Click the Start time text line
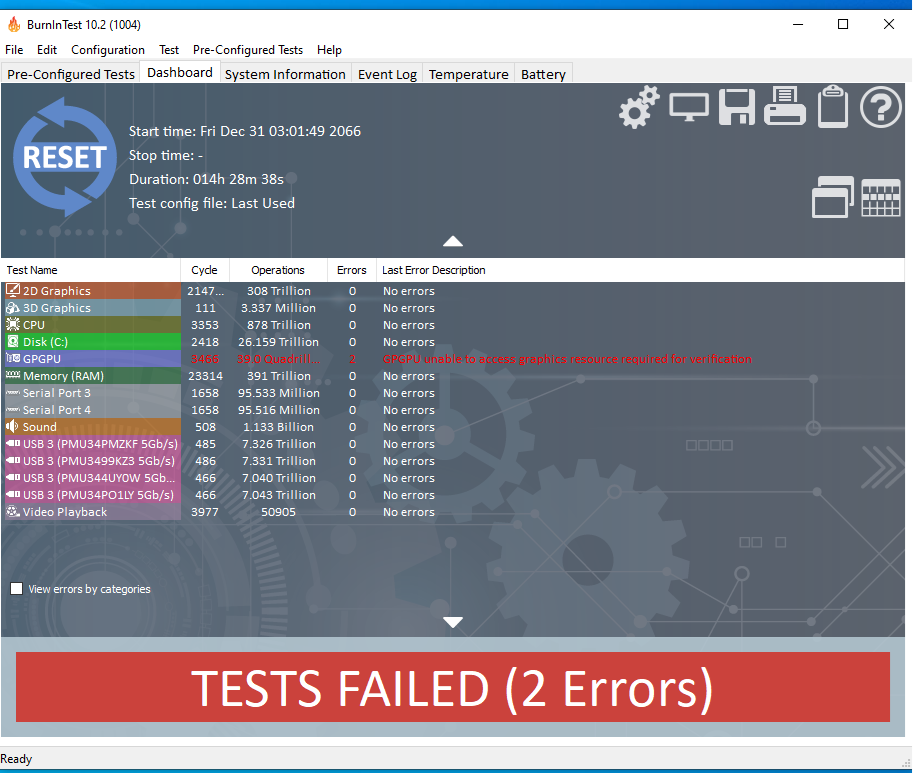 pos(245,131)
